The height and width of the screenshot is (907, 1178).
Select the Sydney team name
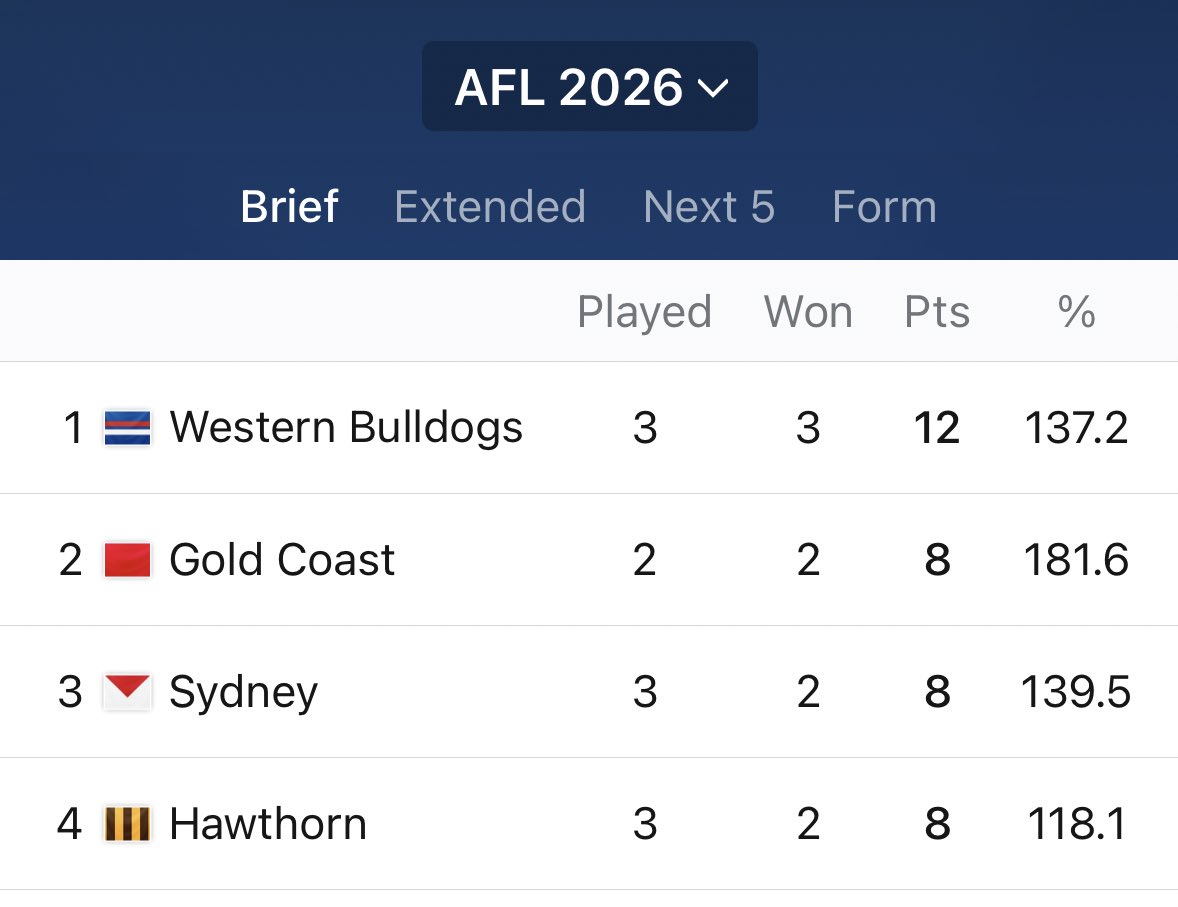pyautogui.click(x=243, y=692)
